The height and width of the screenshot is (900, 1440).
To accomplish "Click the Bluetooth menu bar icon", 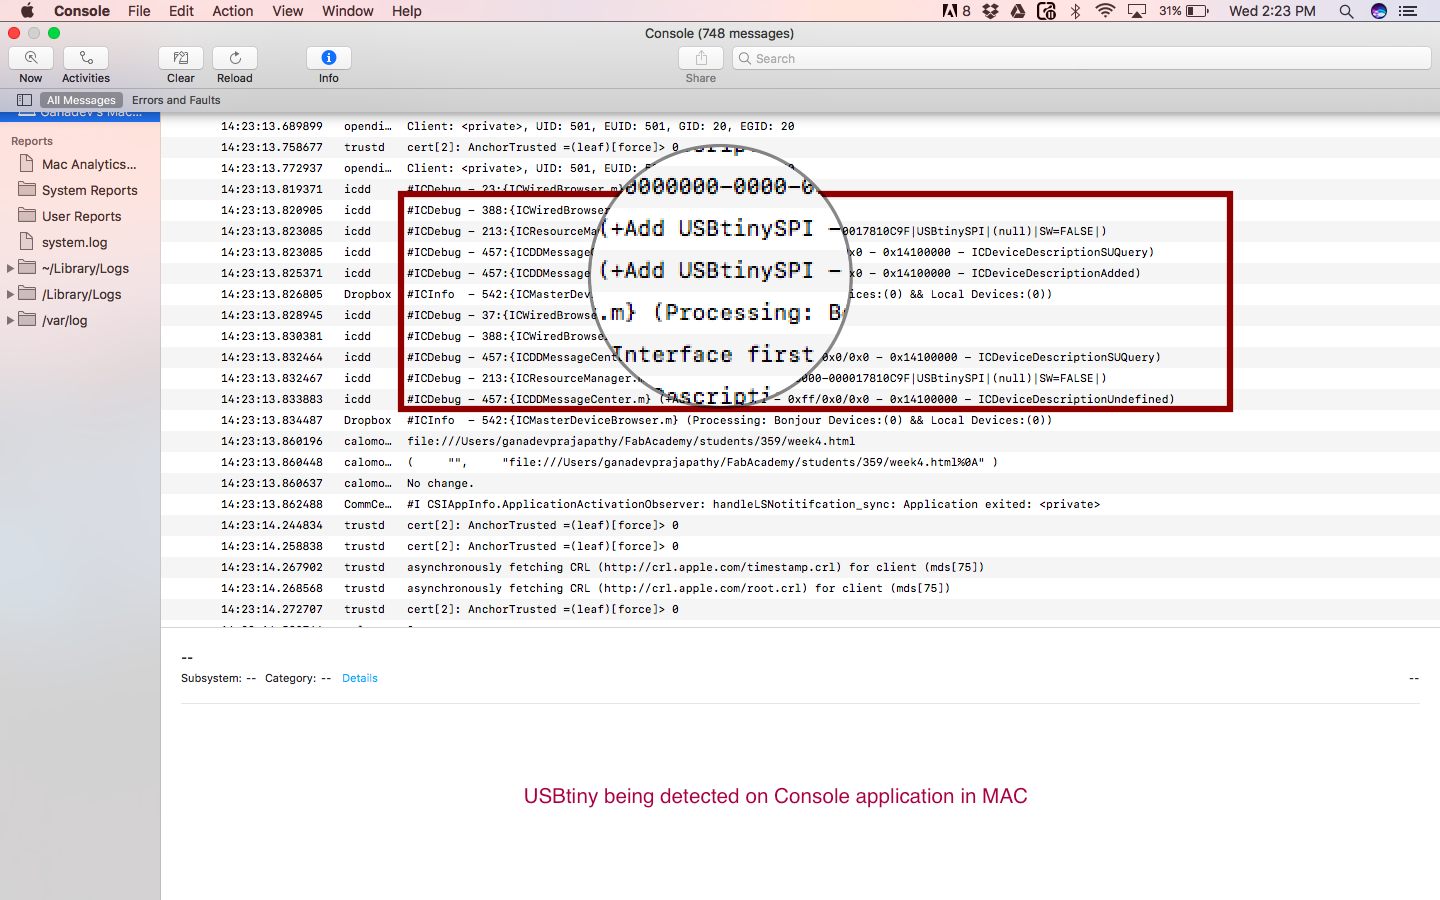I will point(1076,11).
